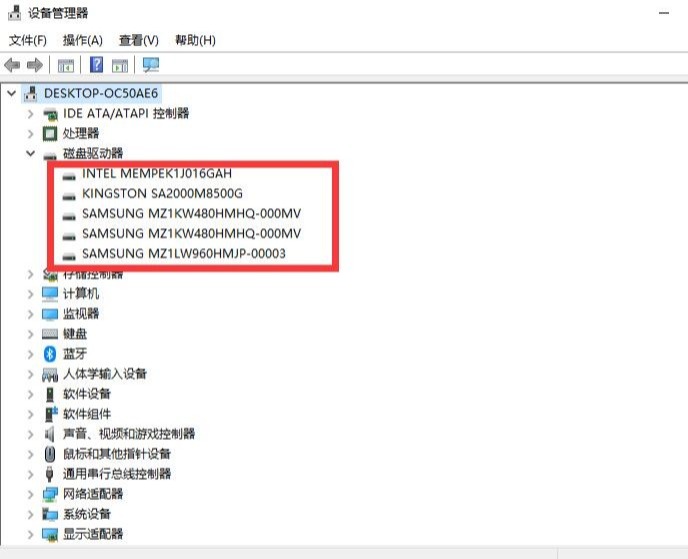Select the 人体学输入设备 label
The width and height of the screenshot is (688, 559).
point(105,374)
